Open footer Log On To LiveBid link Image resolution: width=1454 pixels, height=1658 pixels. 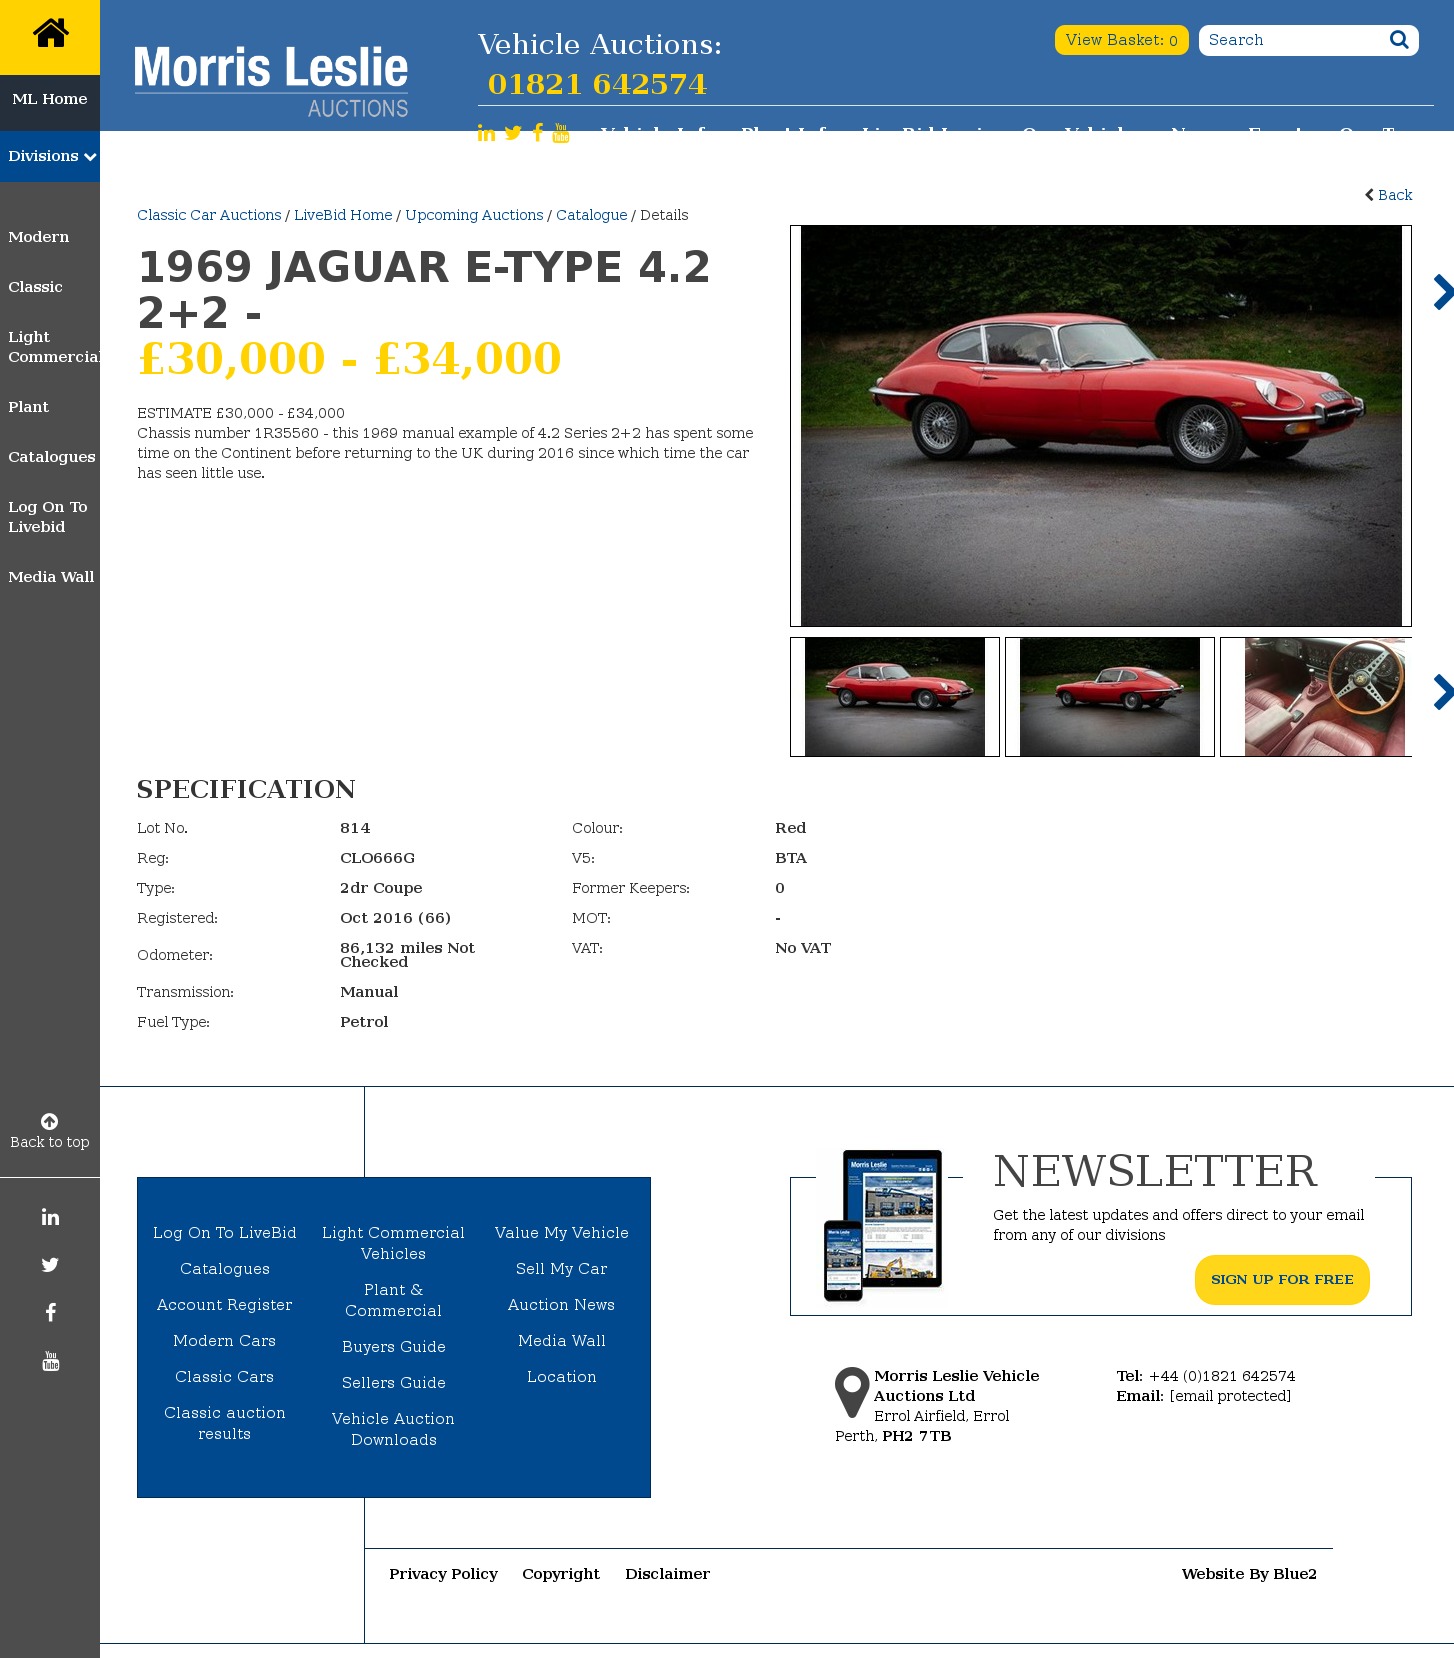225,1233
